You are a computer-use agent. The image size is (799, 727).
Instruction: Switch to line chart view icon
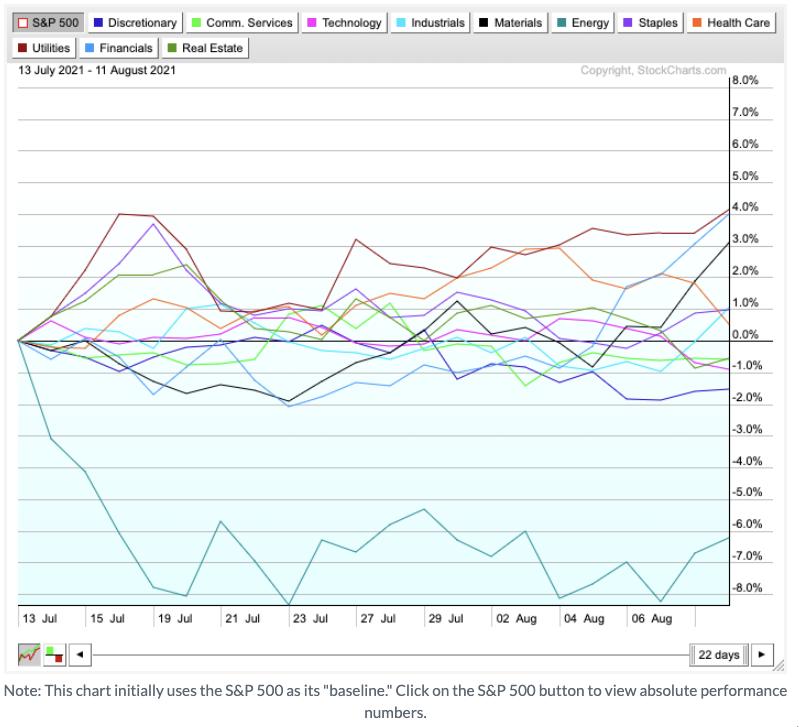(x=29, y=655)
